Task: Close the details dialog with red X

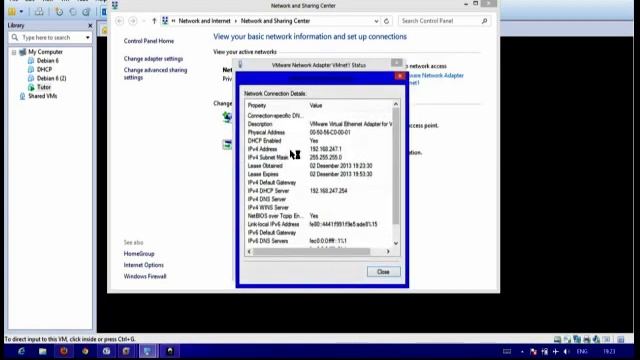Action: click(x=400, y=76)
